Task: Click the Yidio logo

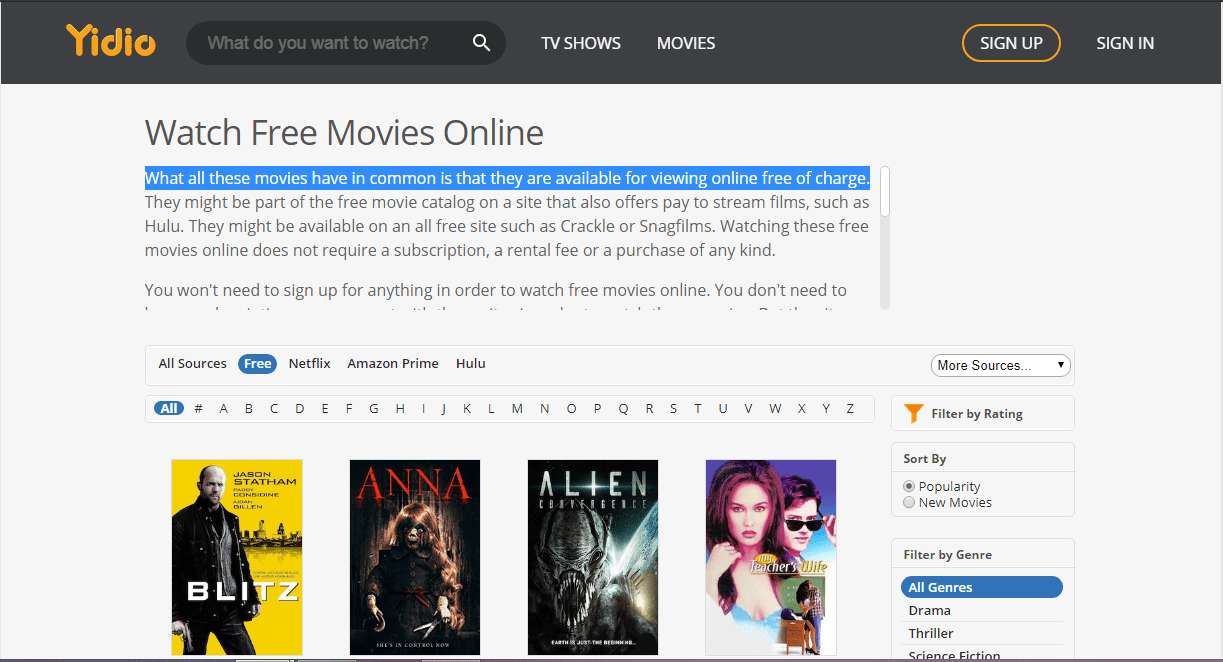Action: pyautogui.click(x=110, y=42)
